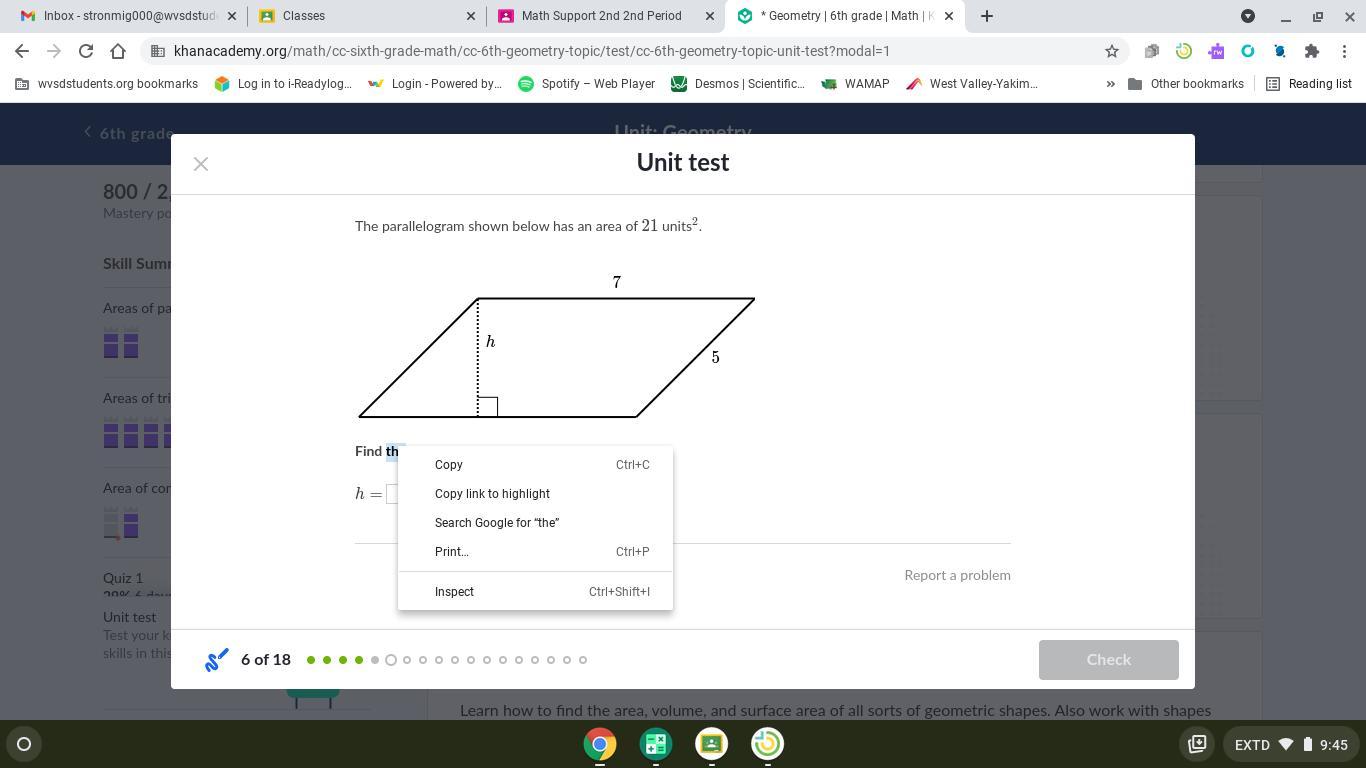Image resolution: width=1366 pixels, height=768 pixels.
Task: Go back to 6th grade course page
Action: 129,133
